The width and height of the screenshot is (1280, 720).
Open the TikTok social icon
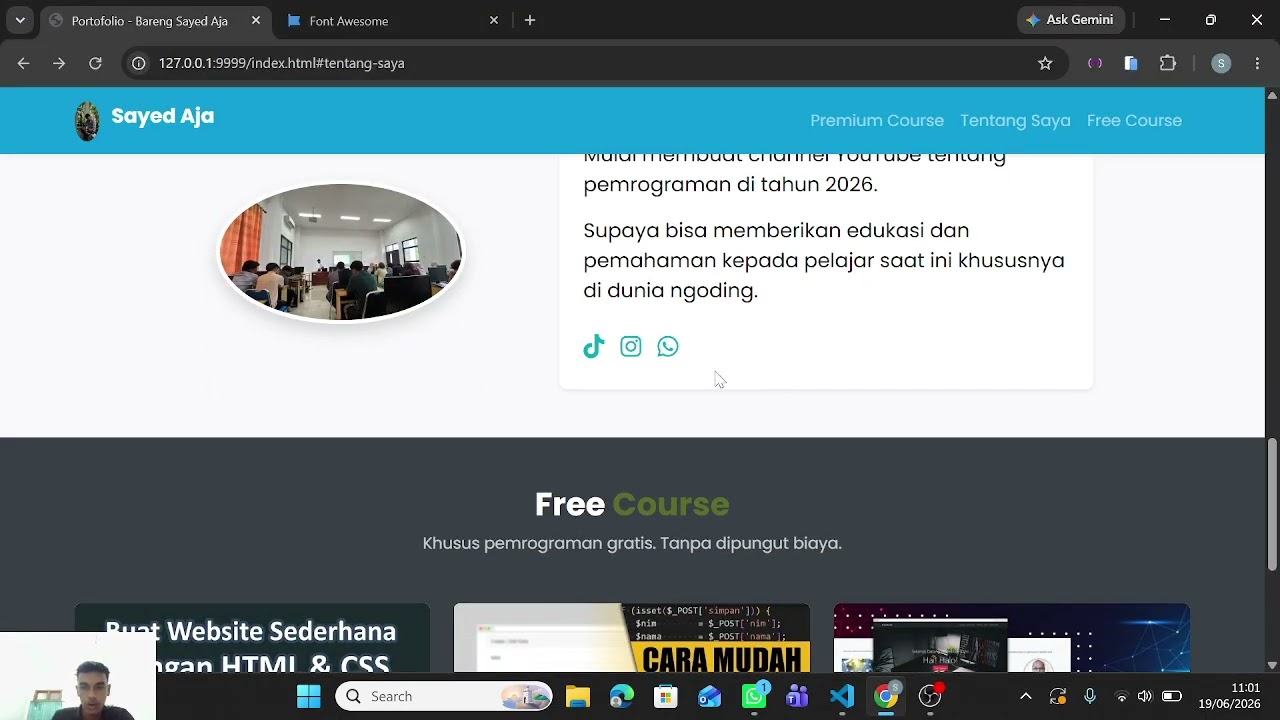click(x=594, y=346)
